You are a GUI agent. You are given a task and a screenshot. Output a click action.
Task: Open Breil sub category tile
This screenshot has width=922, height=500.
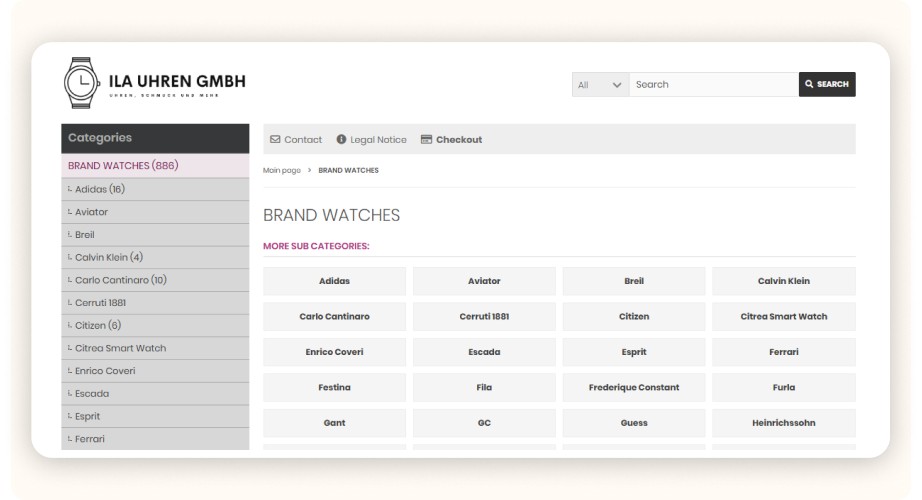point(634,281)
